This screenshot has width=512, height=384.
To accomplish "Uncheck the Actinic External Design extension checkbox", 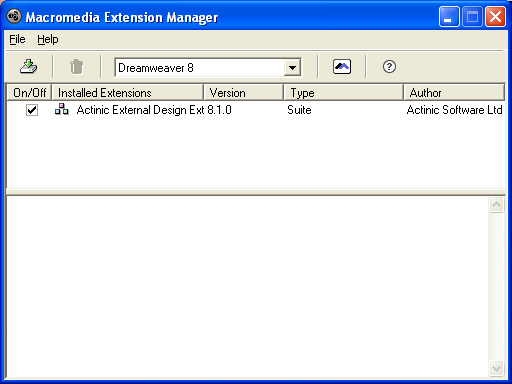I will tap(32, 110).
